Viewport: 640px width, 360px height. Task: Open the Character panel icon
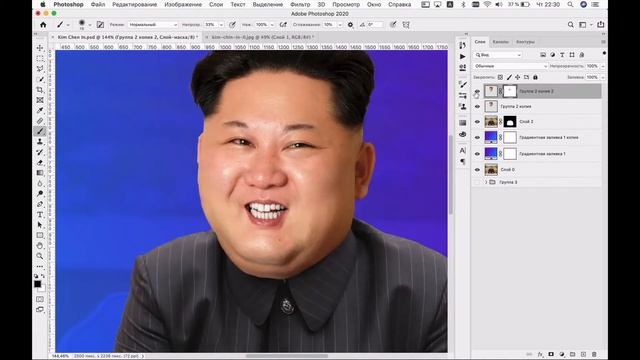462,150
